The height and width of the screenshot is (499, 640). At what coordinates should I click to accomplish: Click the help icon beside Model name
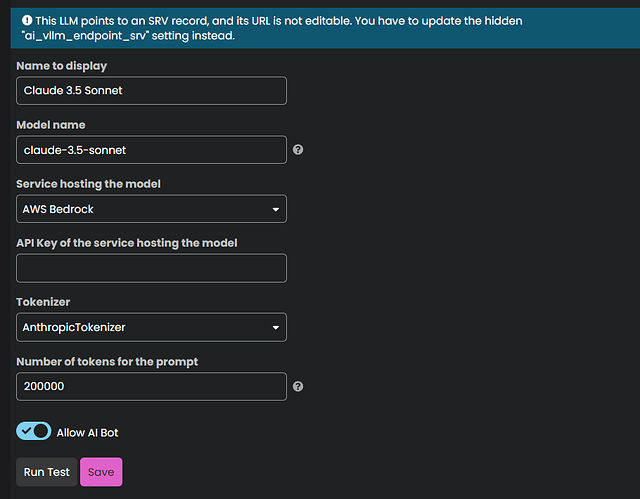pyautogui.click(x=298, y=150)
